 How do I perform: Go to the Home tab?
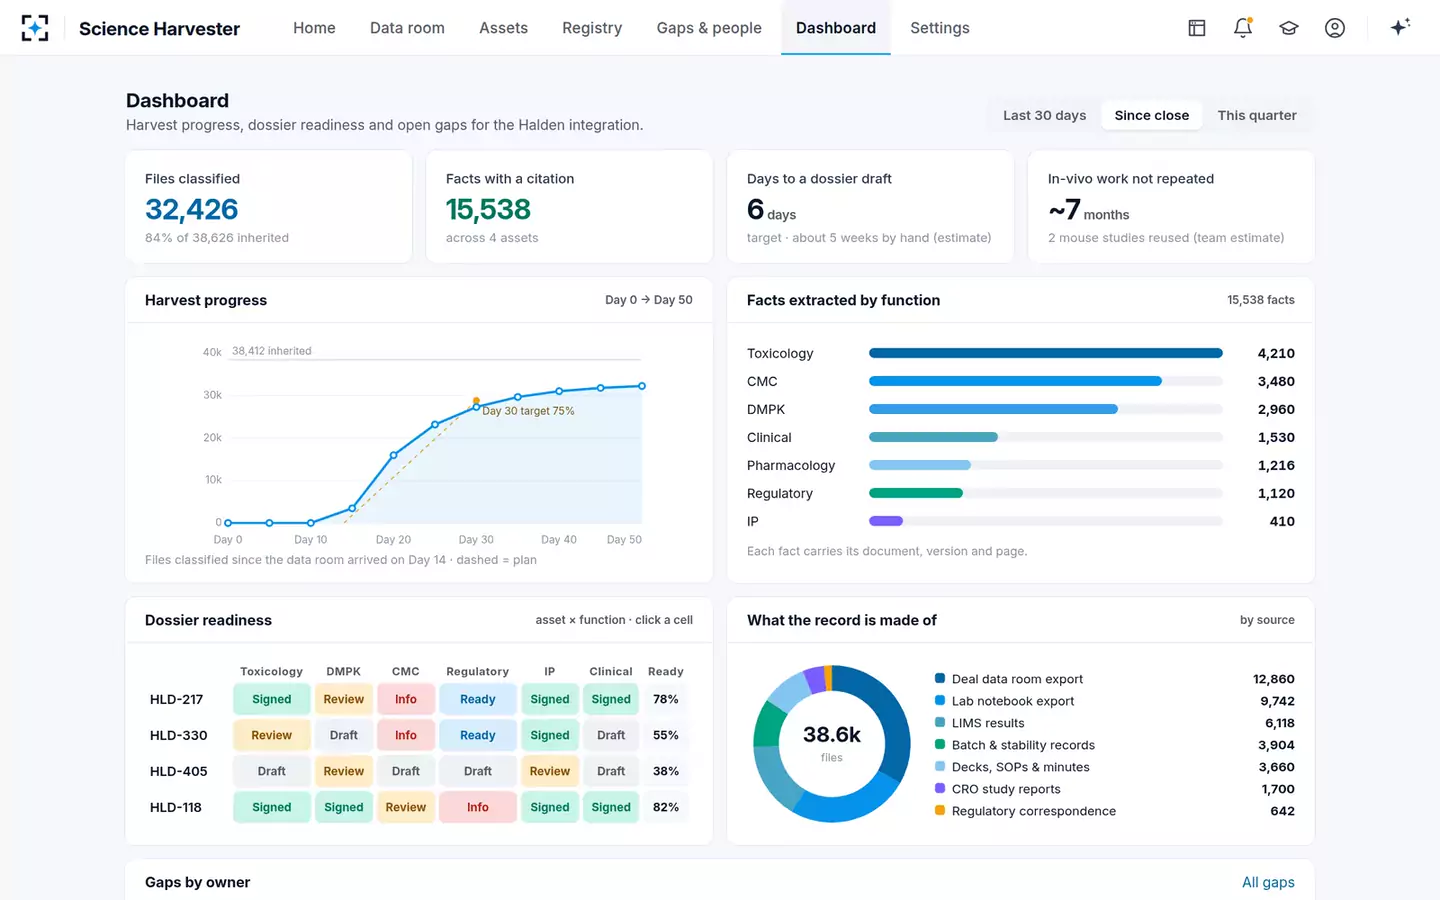tap(314, 28)
